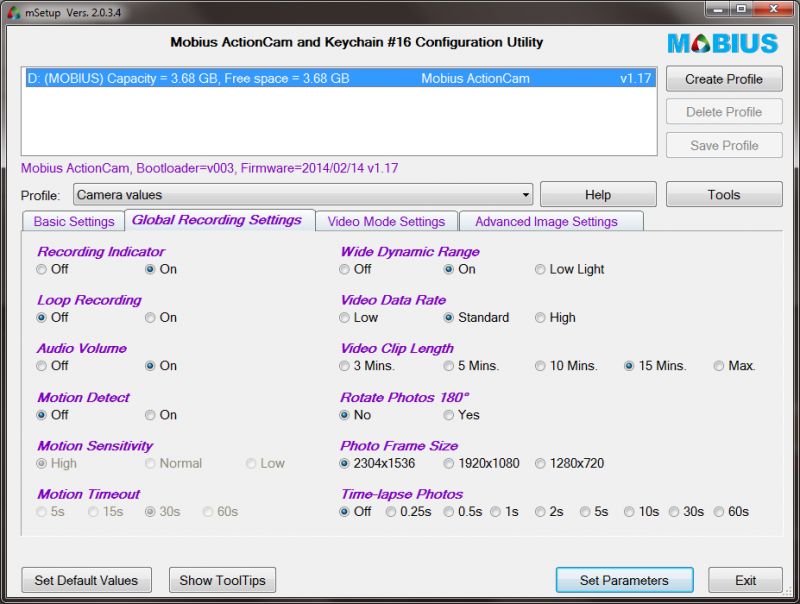Select Low Video Data Rate
This screenshot has width=800, height=604.
(359, 317)
